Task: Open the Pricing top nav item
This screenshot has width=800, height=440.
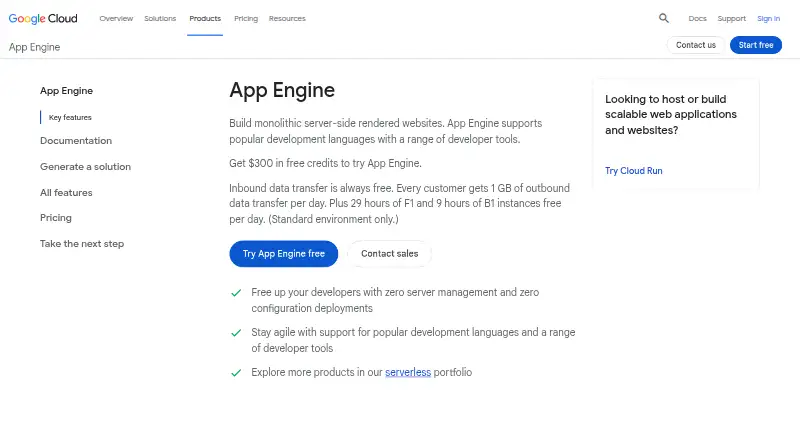Action: click(246, 18)
